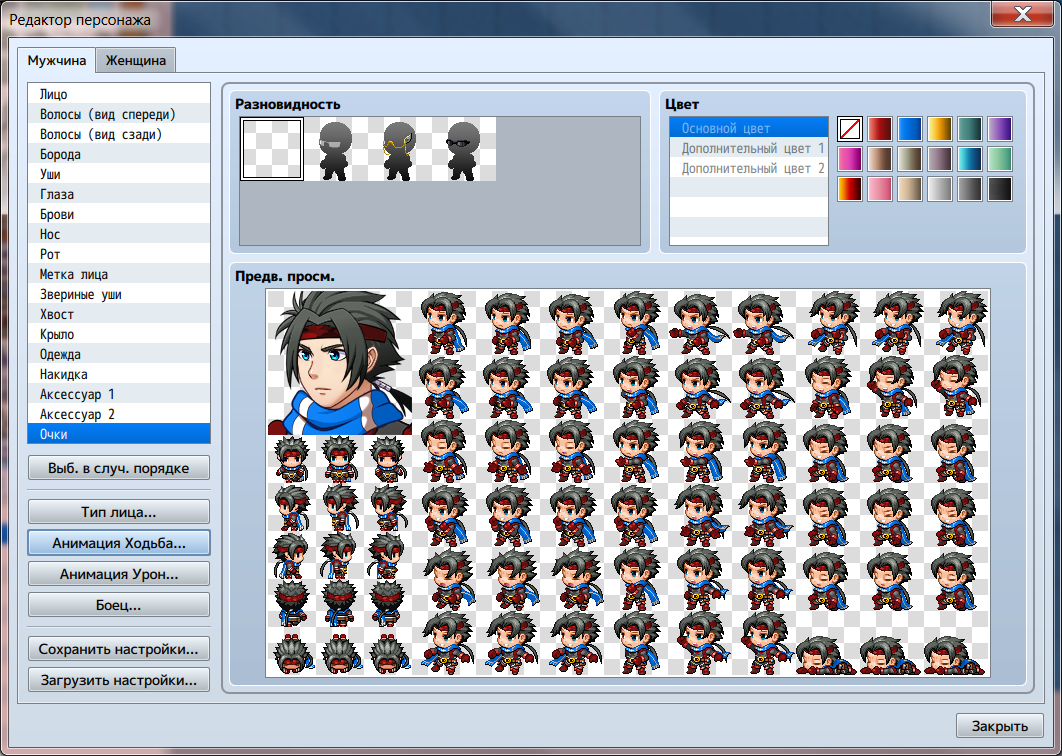This screenshot has width=1062, height=756.
Task: Select the fire red-orange gradient swatch
Action: pos(850,189)
